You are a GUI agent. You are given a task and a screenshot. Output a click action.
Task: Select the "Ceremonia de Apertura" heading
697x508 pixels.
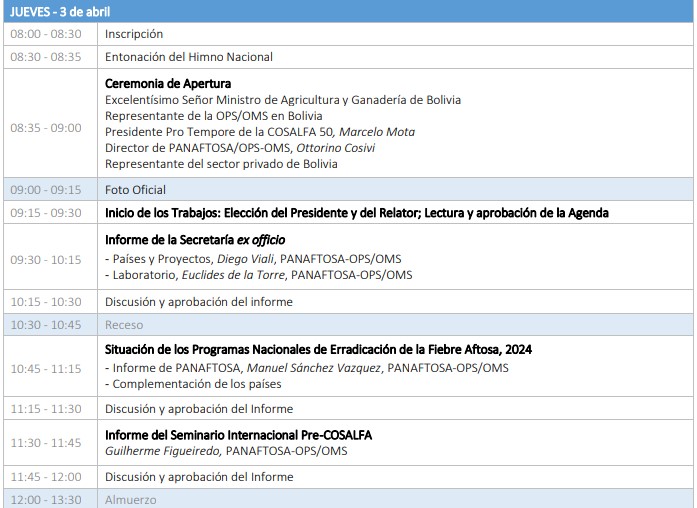(168, 84)
